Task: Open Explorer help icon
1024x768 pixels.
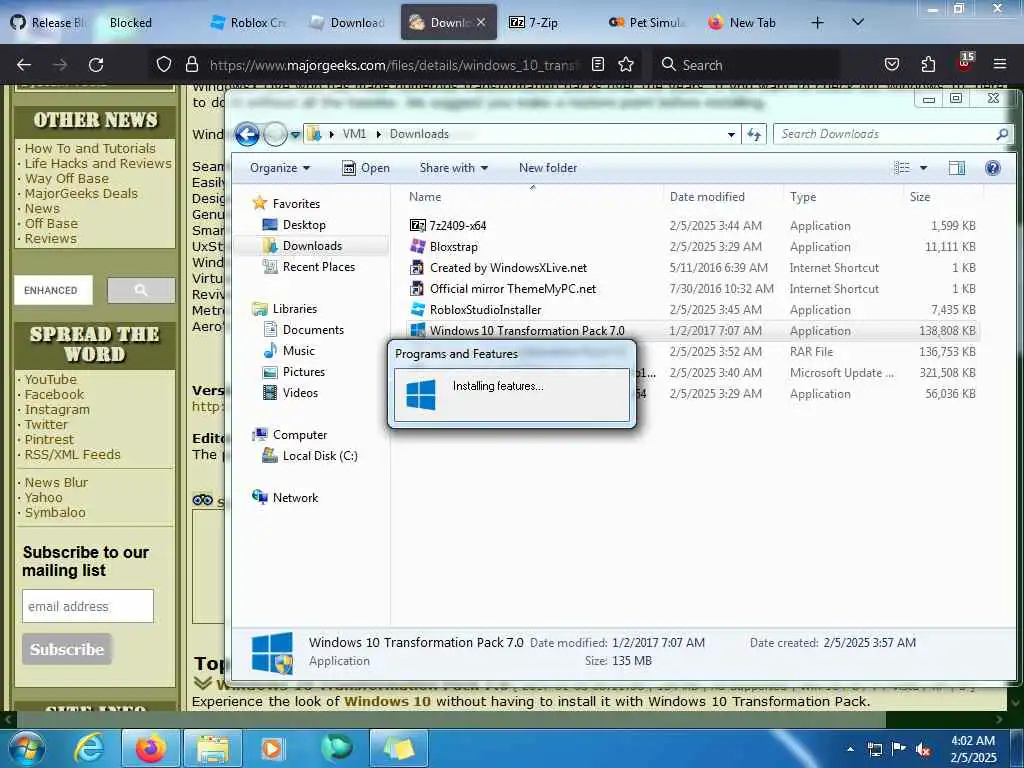Action: pos(993,168)
